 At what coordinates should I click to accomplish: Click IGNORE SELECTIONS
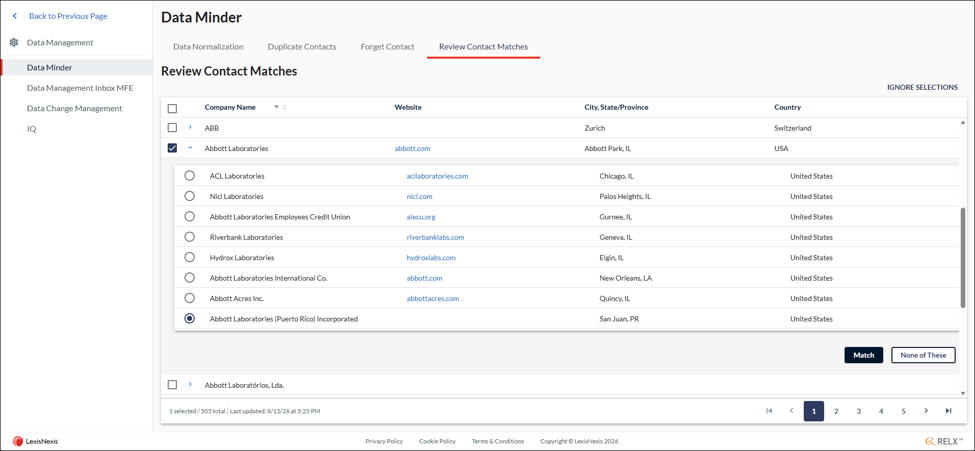pos(922,87)
